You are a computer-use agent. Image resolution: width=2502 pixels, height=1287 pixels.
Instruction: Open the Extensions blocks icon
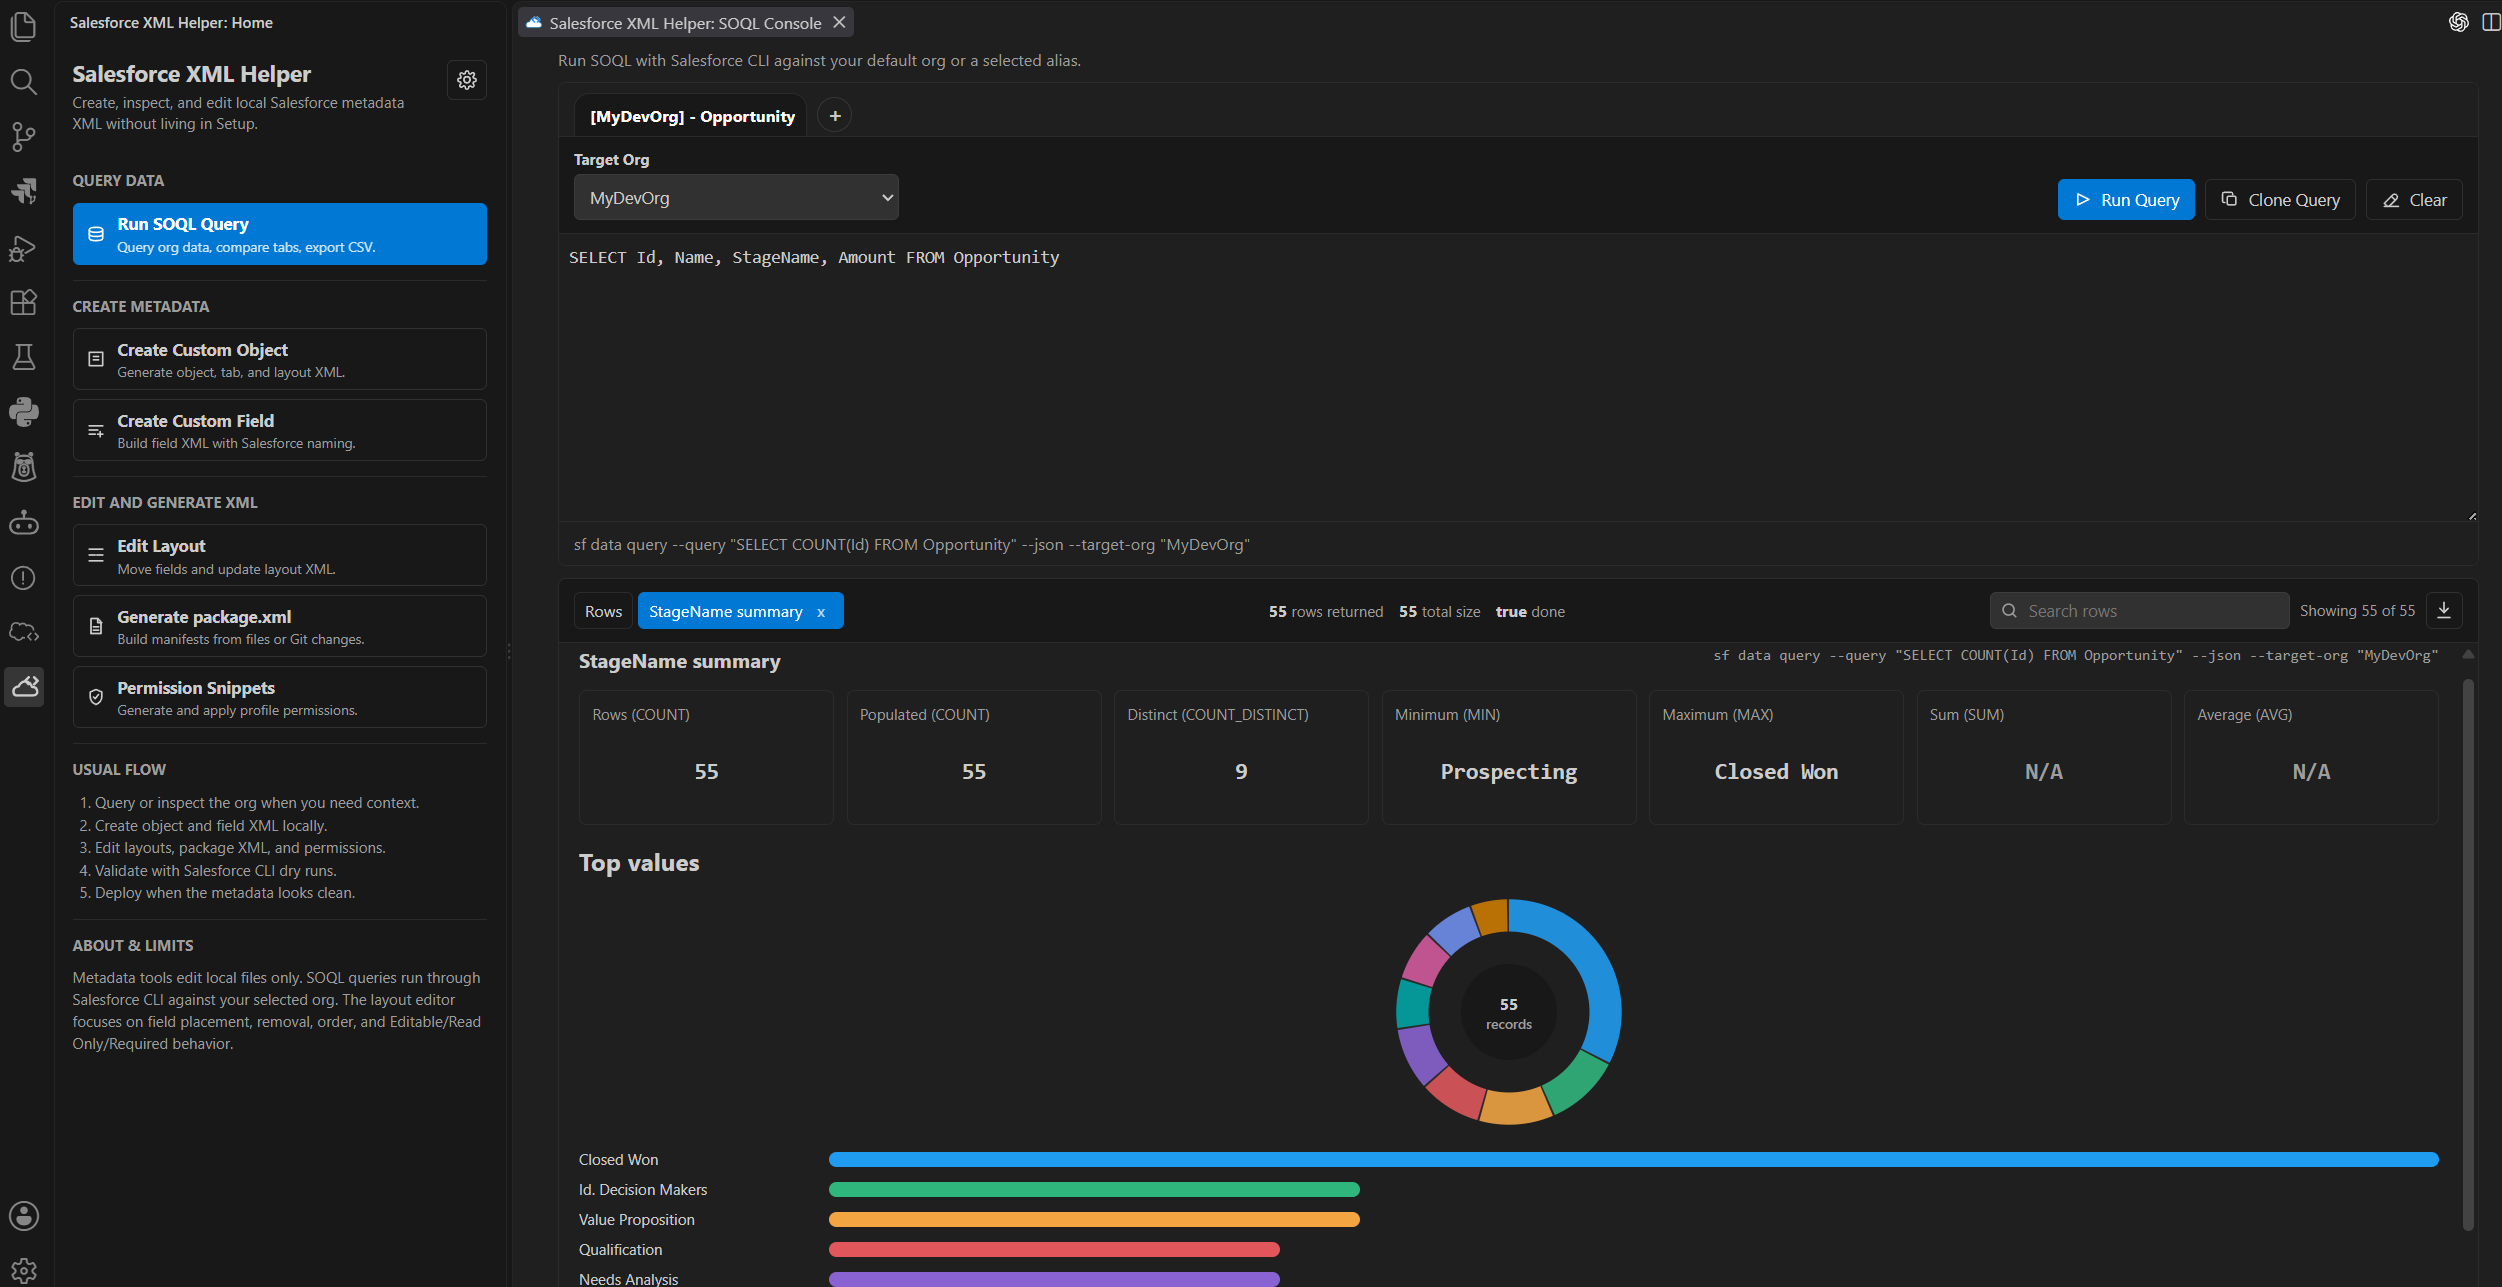(24, 302)
